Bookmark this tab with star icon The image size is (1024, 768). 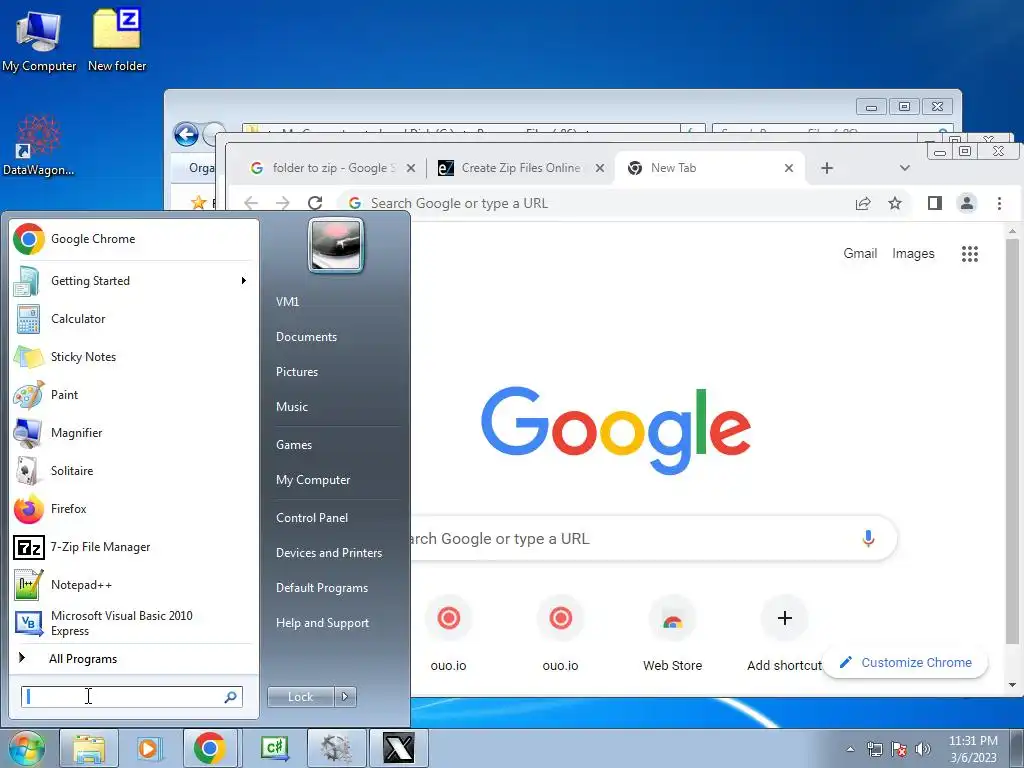[x=895, y=203]
